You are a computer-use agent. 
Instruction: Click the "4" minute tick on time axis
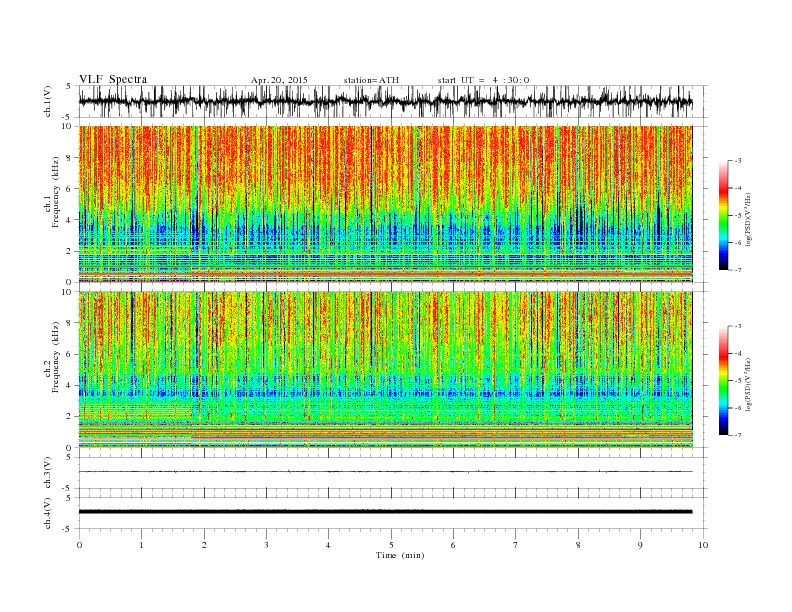tap(328, 545)
